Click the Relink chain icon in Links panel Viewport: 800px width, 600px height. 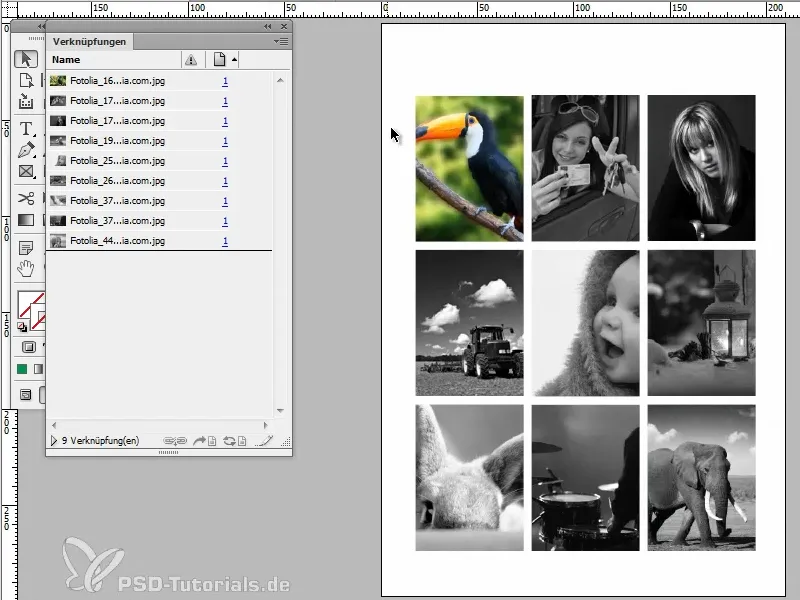coord(175,441)
